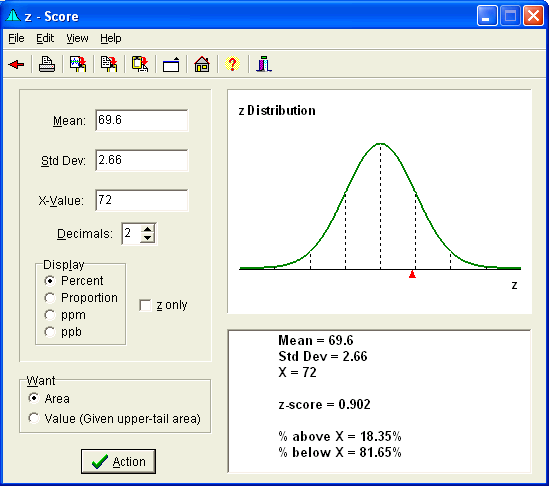Screen dimensions: 549x486
Task: Click the window restore toolbar icon
Action: coord(171,64)
